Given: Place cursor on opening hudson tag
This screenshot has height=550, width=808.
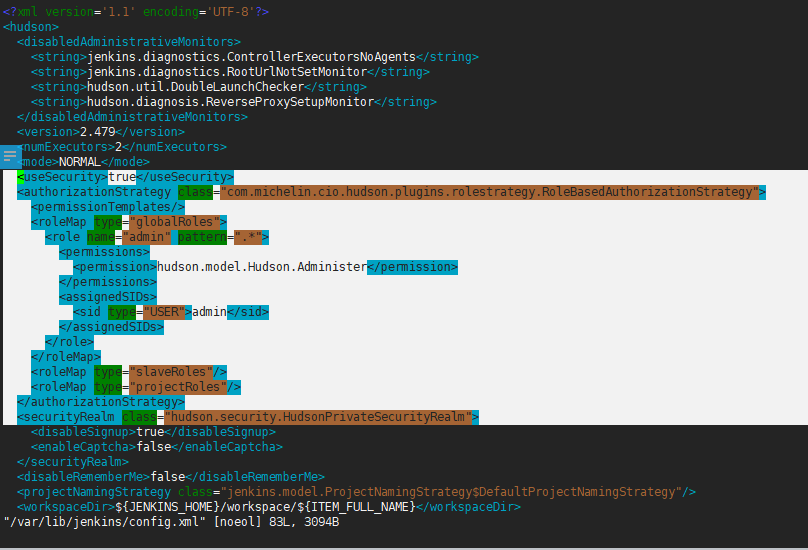Looking at the screenshot, I should (x=31, y=27).
